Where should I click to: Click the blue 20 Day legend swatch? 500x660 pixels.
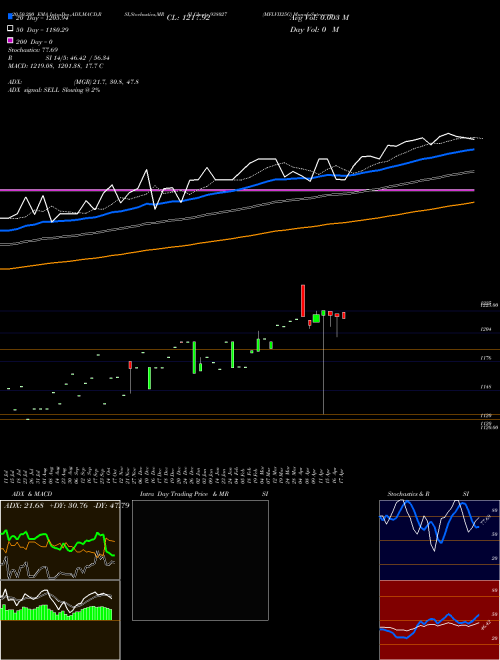click(x=10, y=17)
